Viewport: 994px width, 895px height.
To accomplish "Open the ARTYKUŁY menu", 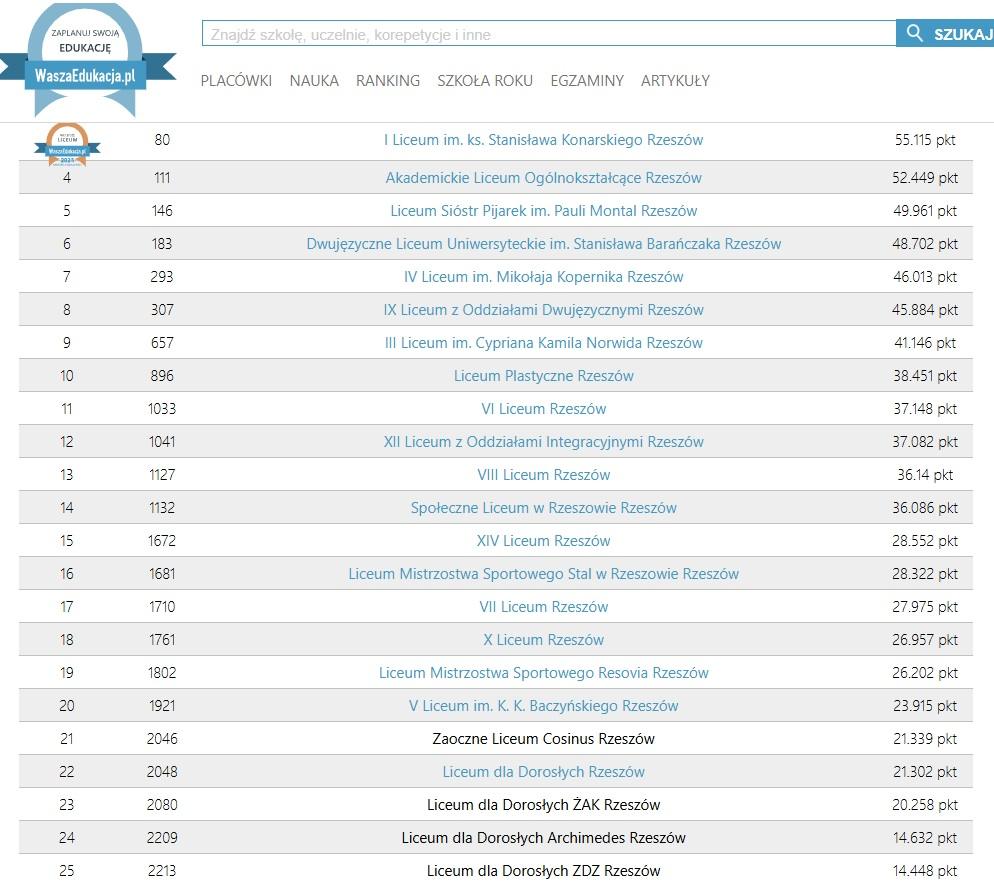I will point(675,81).
